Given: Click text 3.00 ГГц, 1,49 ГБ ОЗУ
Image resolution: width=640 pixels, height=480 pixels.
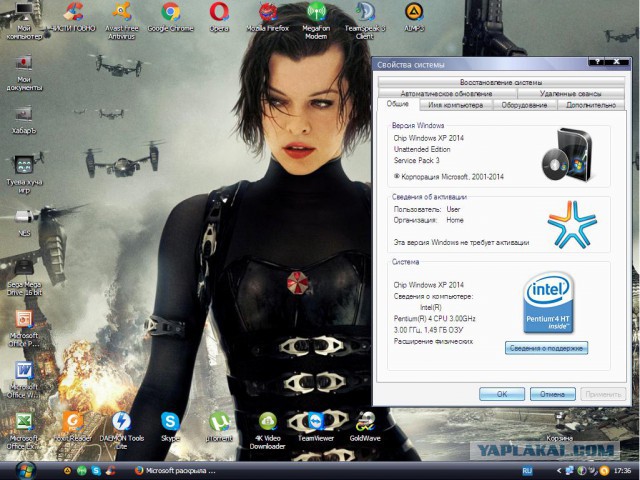Looking at the screenshot, I should point(428,330).
